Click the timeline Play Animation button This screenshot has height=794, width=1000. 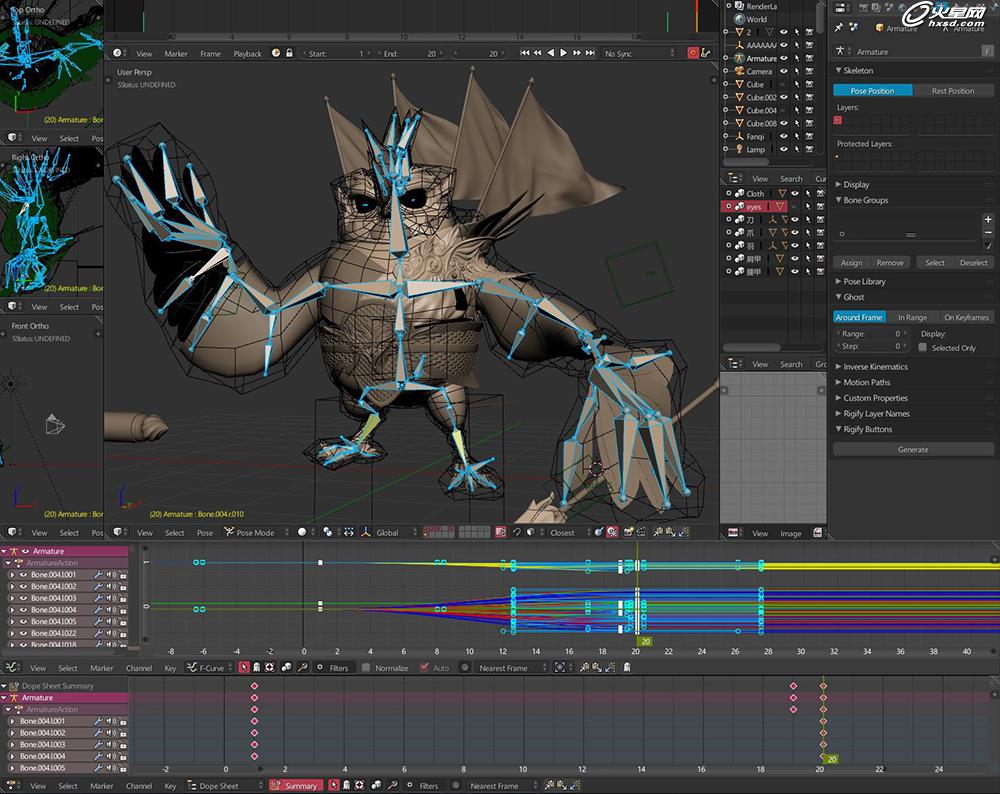point(564,53)
